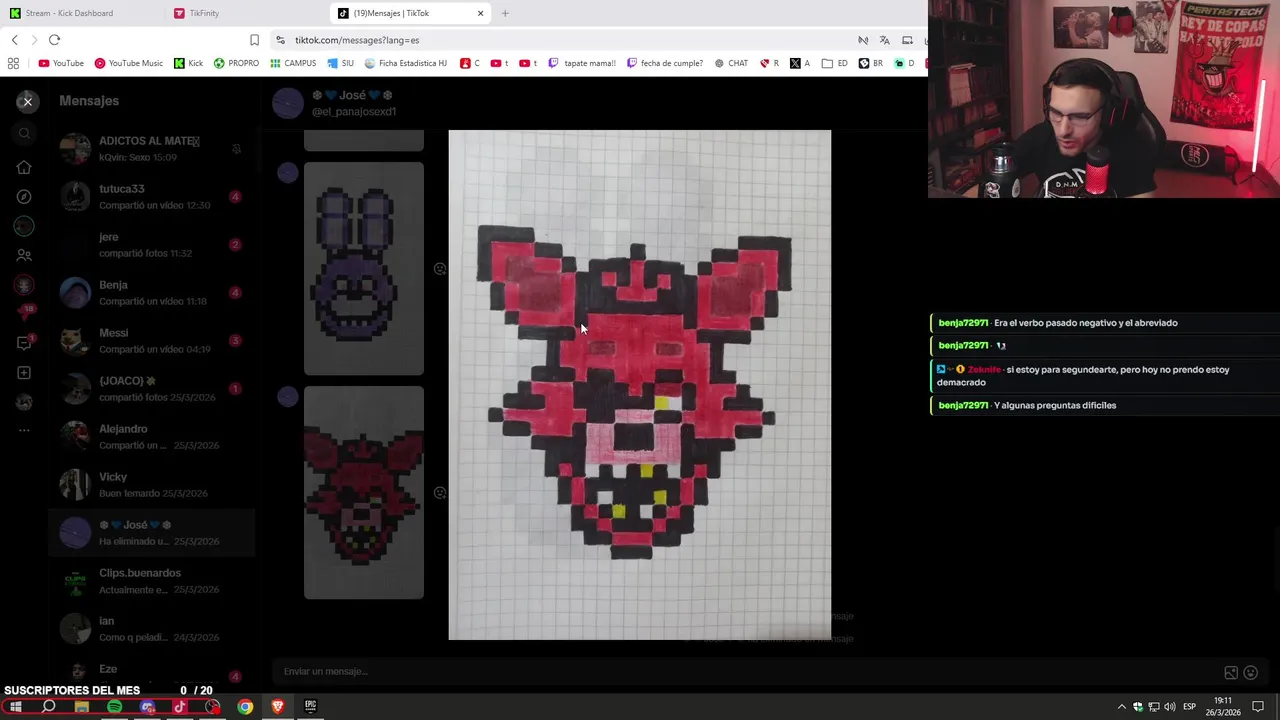Open the SIU bookmark
The image size is (1280, 720).
pyautogui.click(x=340, y=63)
